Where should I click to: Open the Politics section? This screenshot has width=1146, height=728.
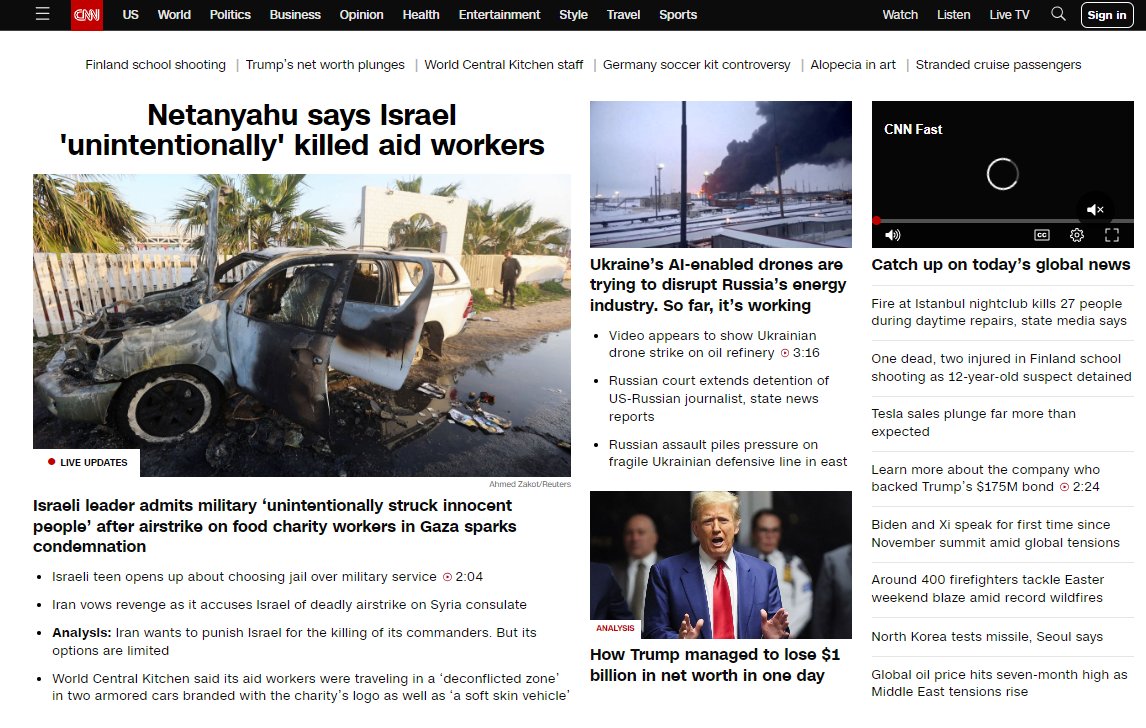(230, 15)
